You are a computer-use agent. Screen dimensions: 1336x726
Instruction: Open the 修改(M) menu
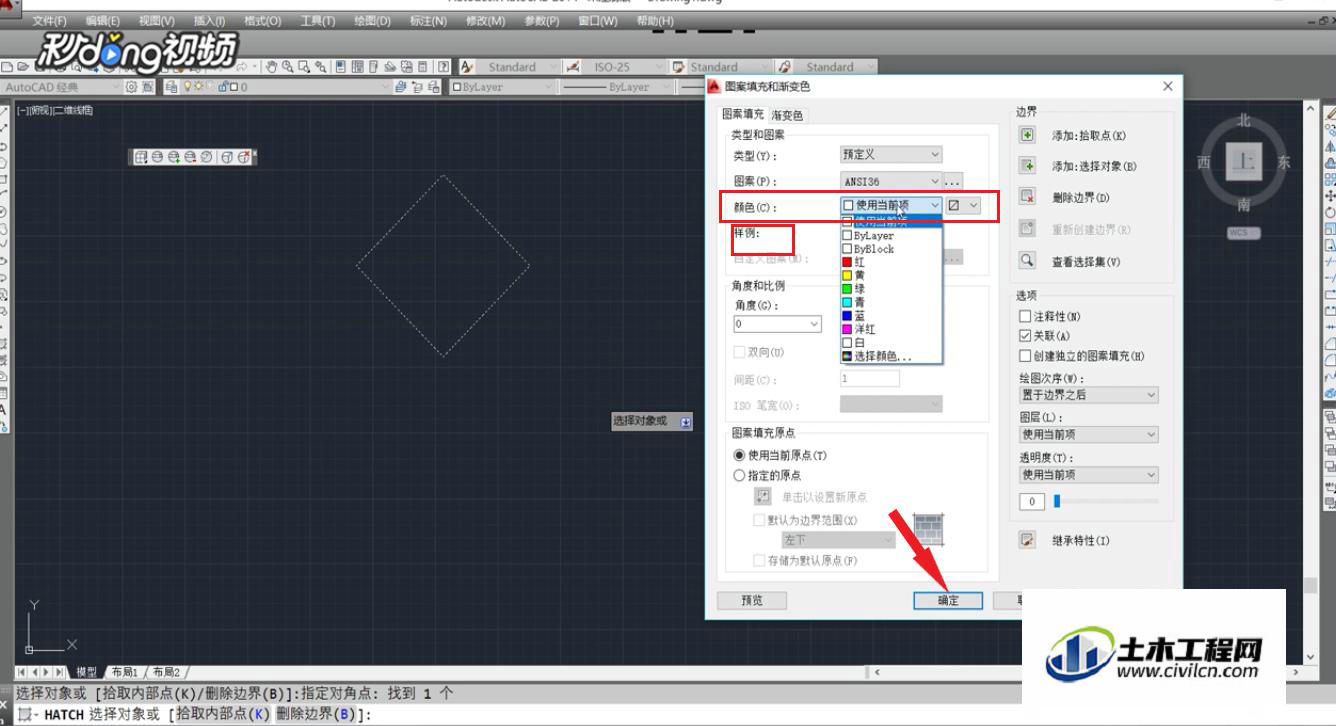coord(484,21)
